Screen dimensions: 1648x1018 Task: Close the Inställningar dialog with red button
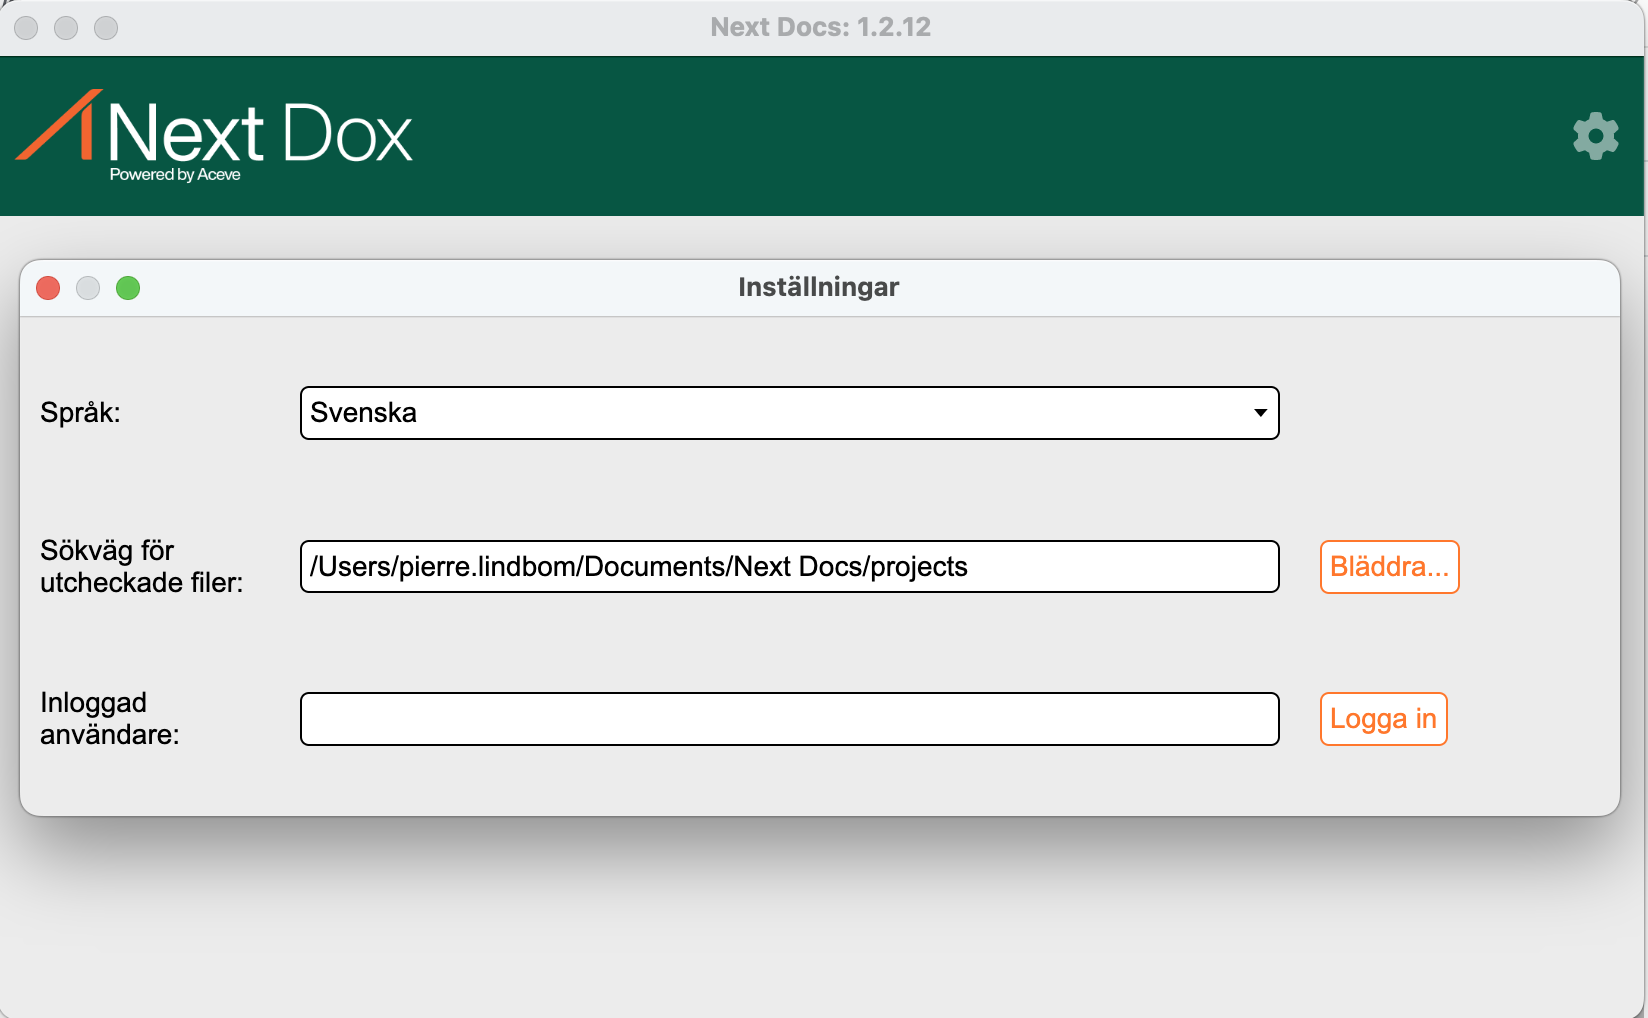(48, 288)
